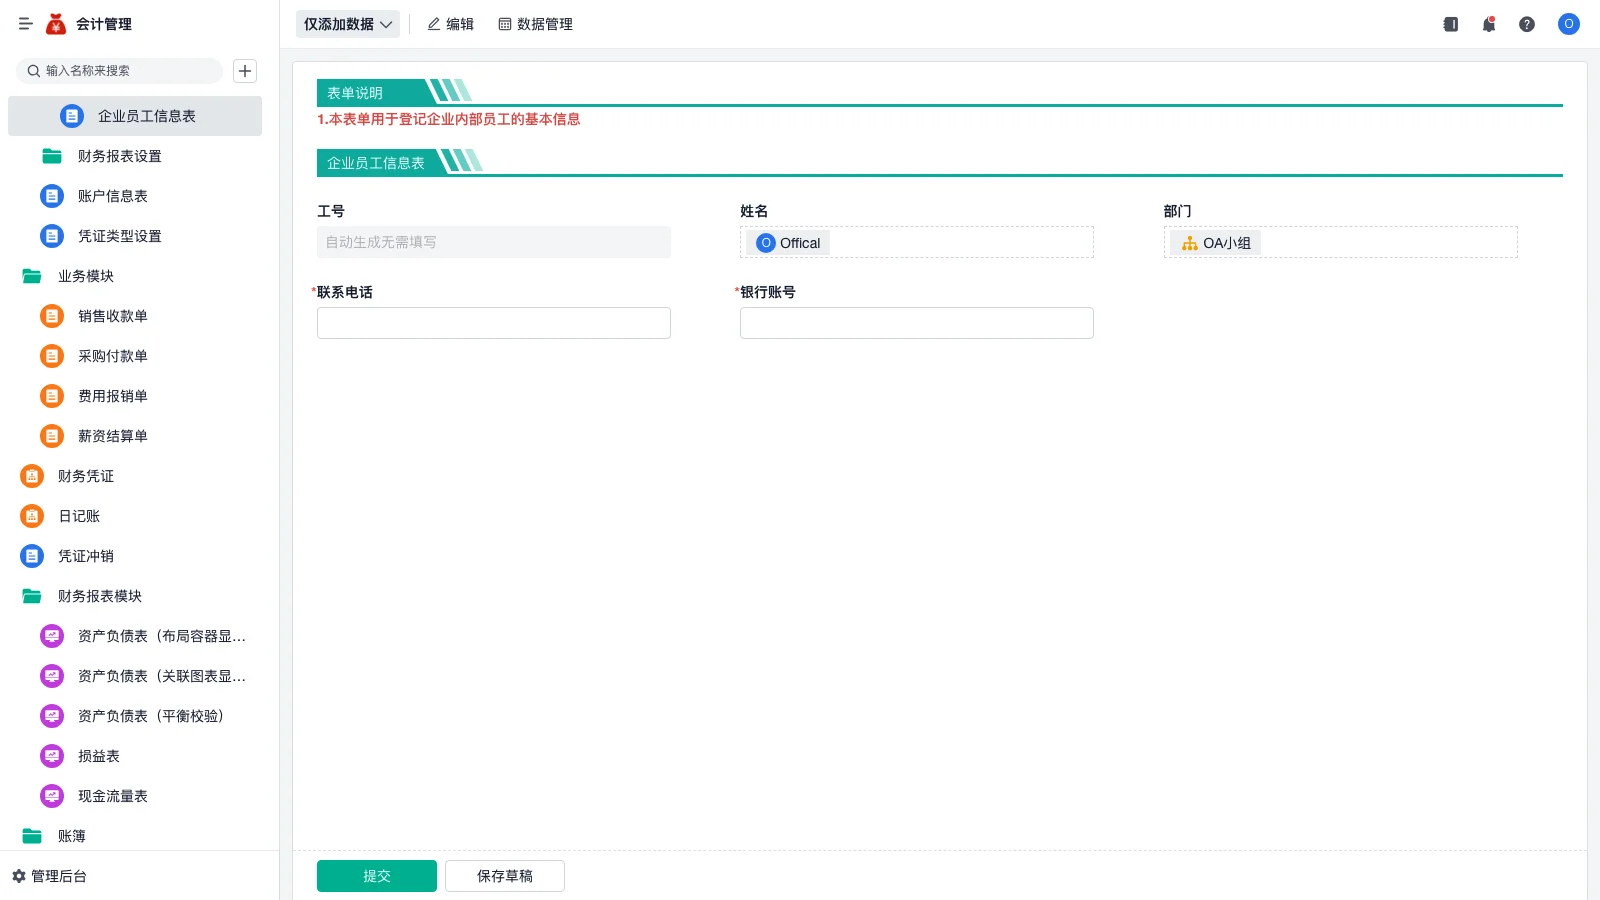This screenshot has height=900, width=1600.
Task: Open 资产负债表（平衡校验） in the sidebar
Action: [x=135, y=716]
